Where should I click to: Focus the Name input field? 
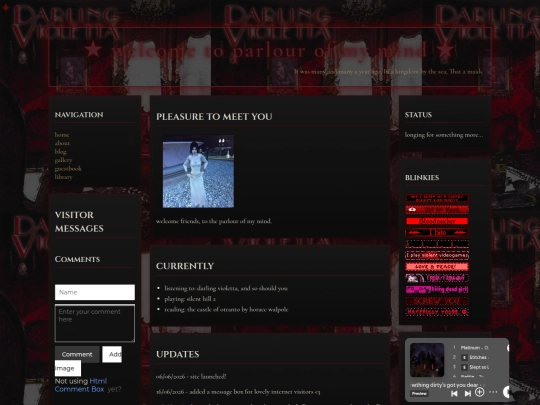pos(95,292)
